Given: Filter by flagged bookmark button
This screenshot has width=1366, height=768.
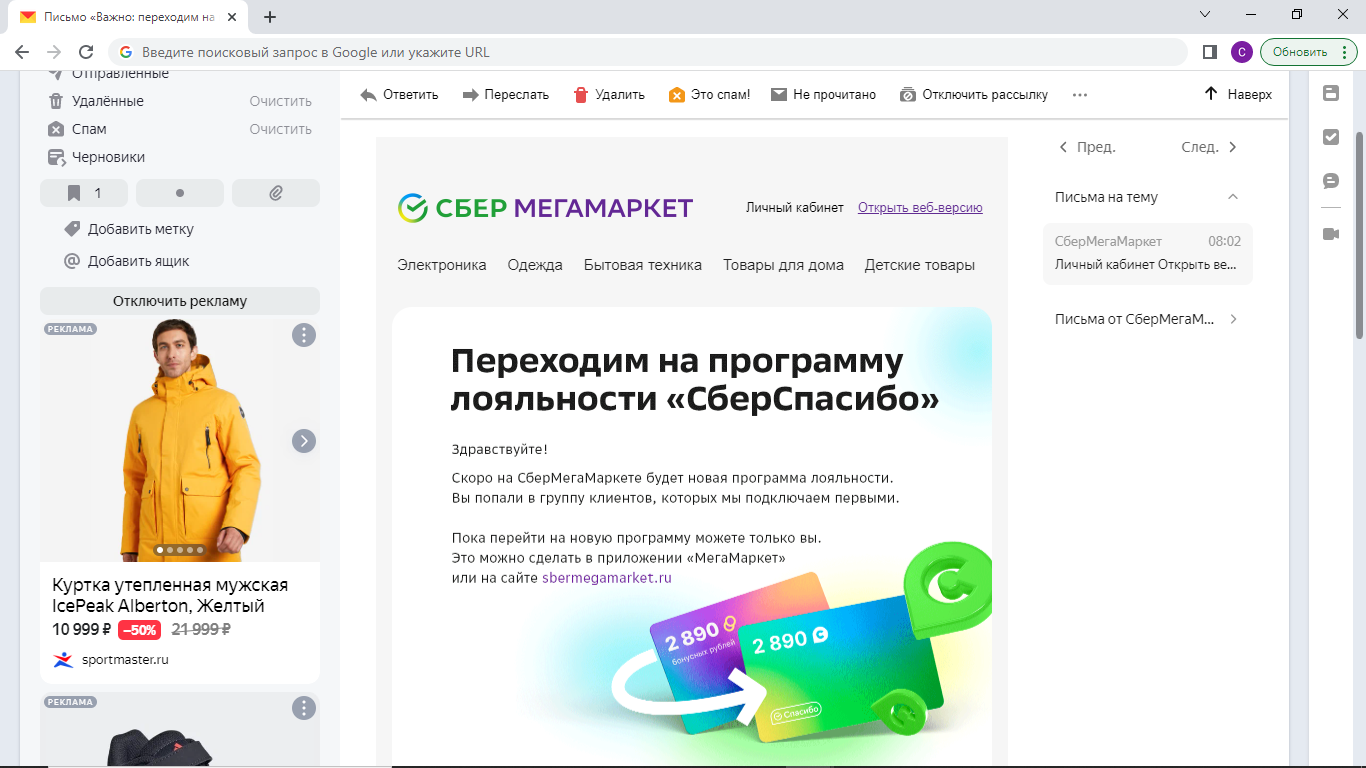Looking at the screenshot, I should [84, 193].
